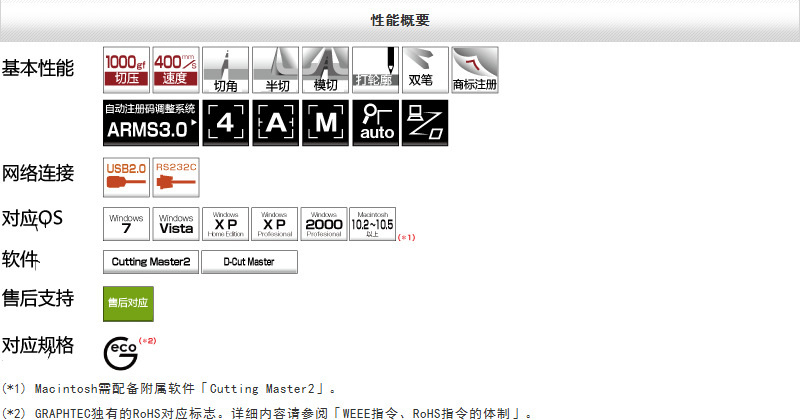The height and width of the screenshot is (420, 800).
Task: Click the Windows 2000 Professional icon
Action: (x=324, y=224)
